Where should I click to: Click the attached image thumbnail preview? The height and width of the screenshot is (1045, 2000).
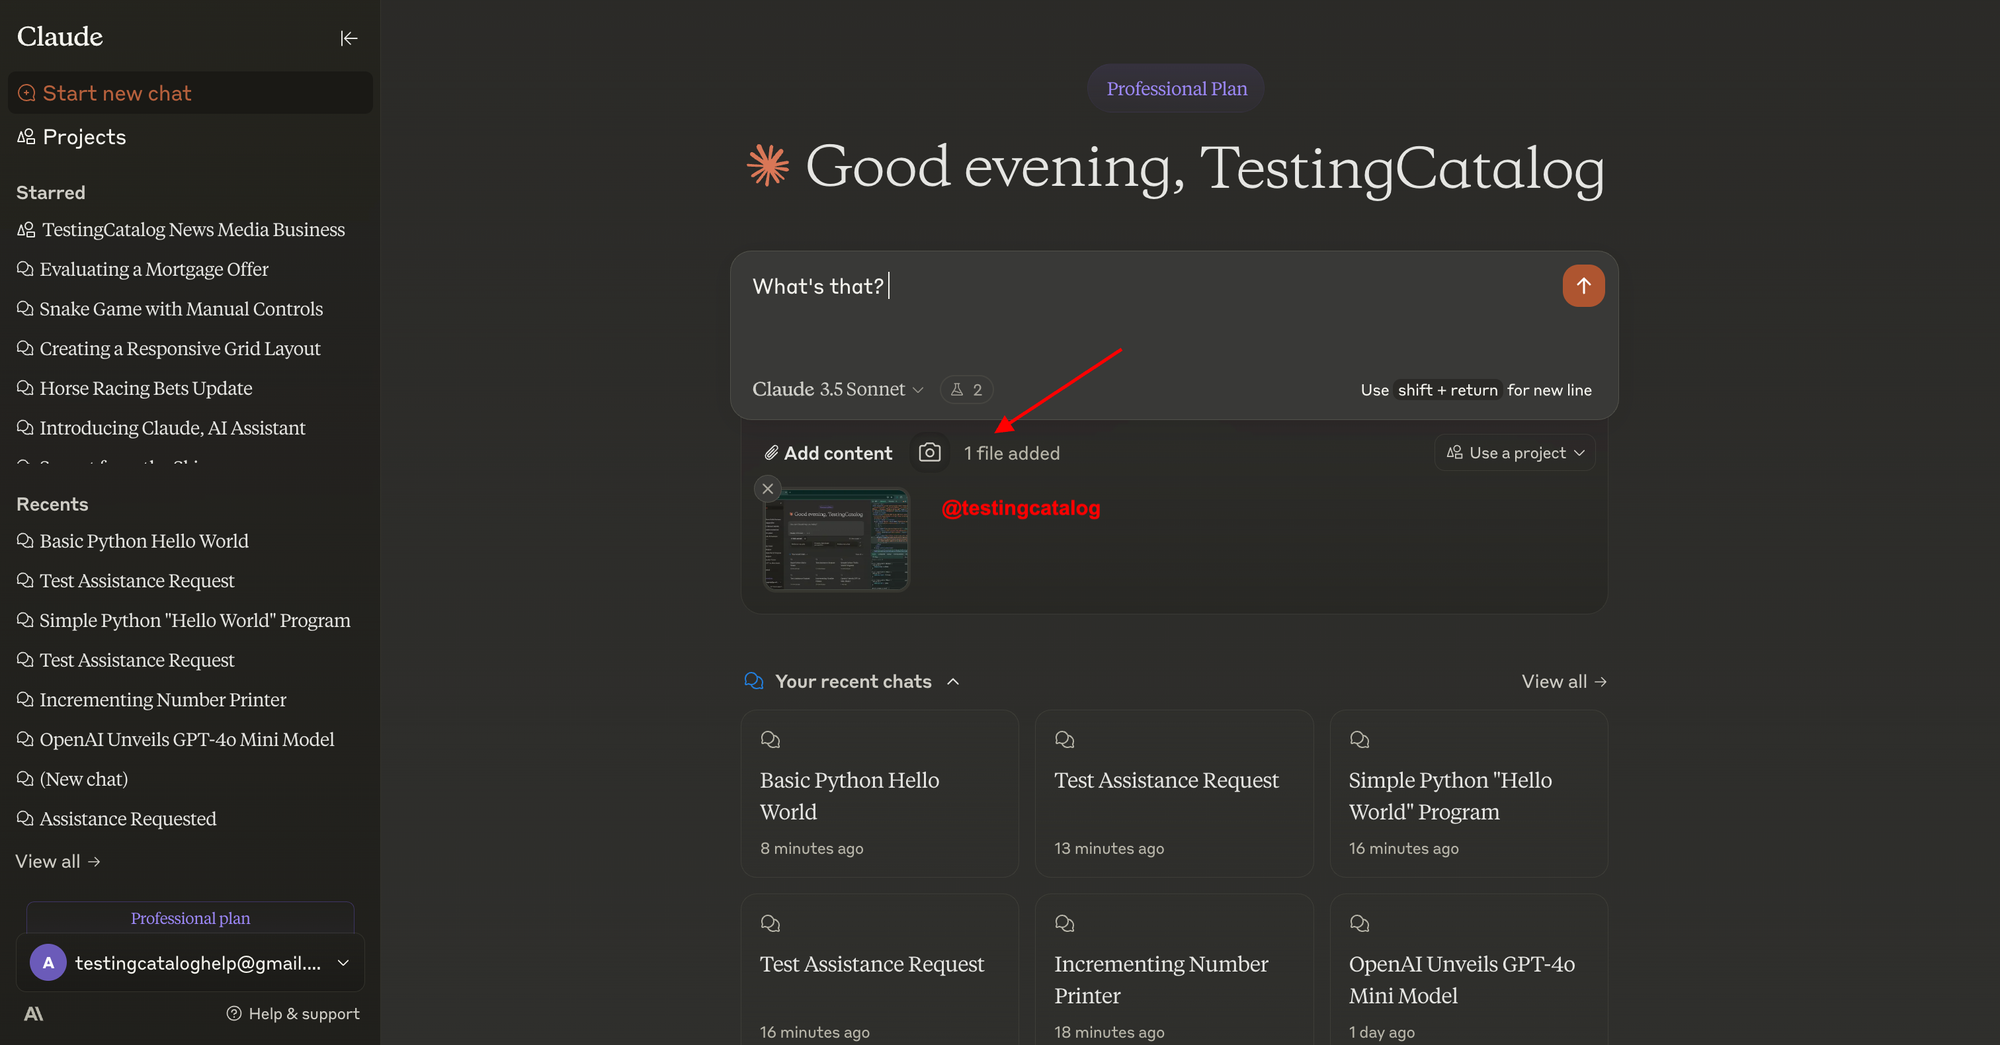(x=836, y=539)
